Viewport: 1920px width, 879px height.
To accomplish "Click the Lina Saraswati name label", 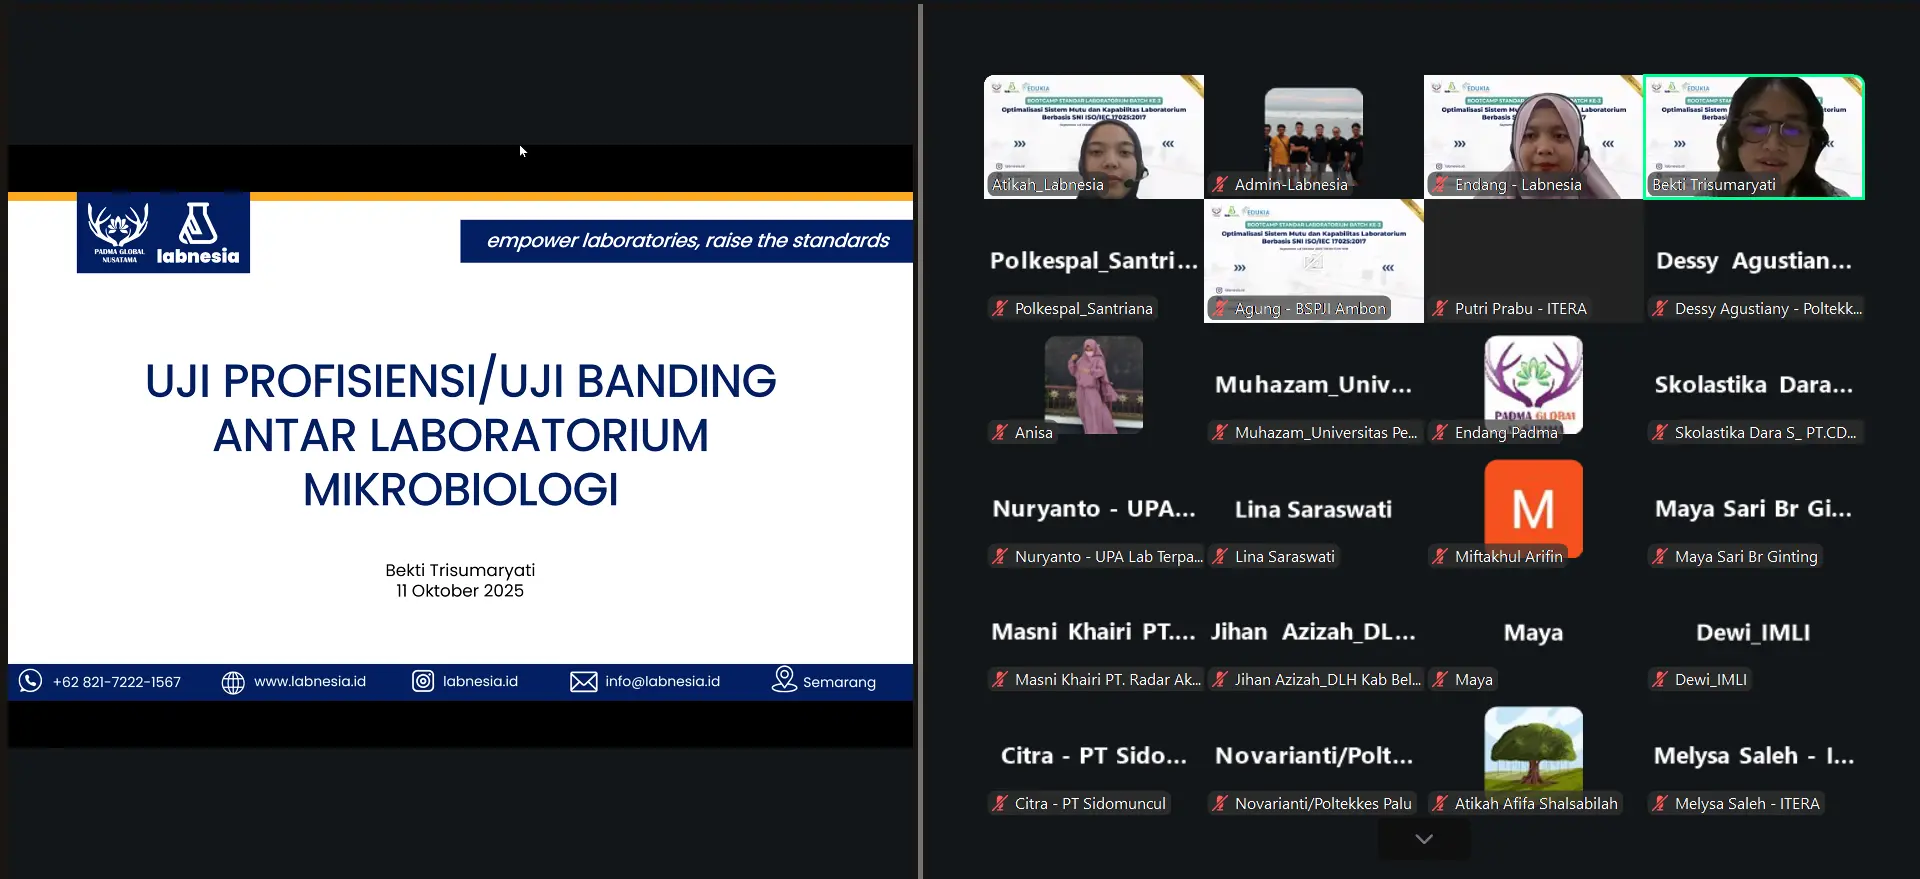I will pyautogui.click(x=1284, y=557).
